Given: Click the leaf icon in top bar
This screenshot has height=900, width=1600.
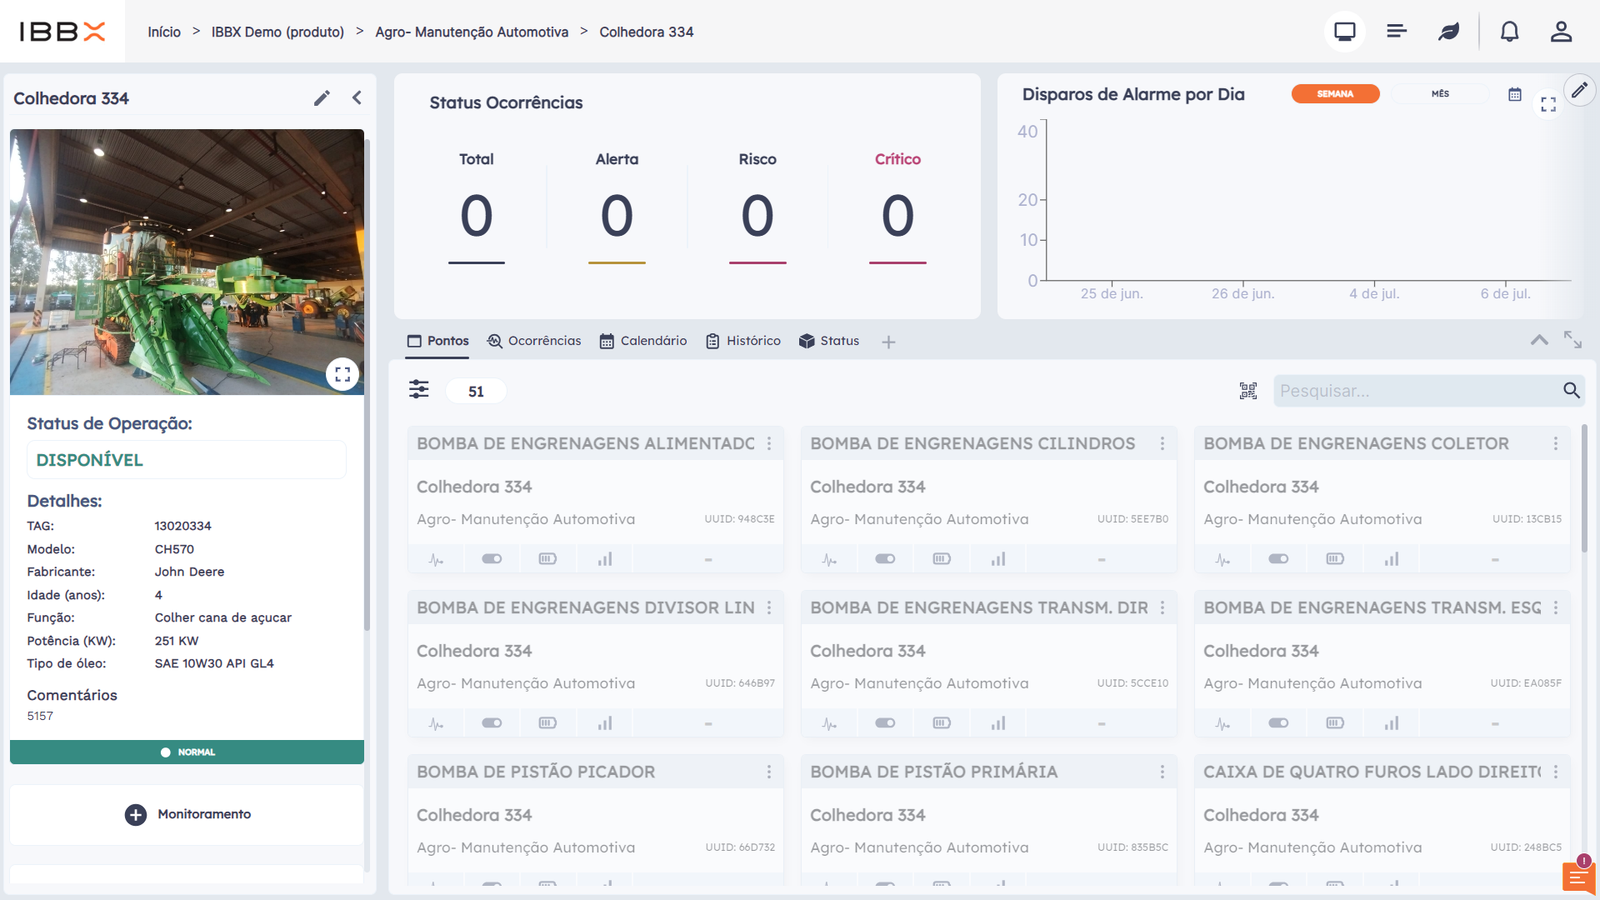Looking at the screenshot, I should coord(1449,32).
